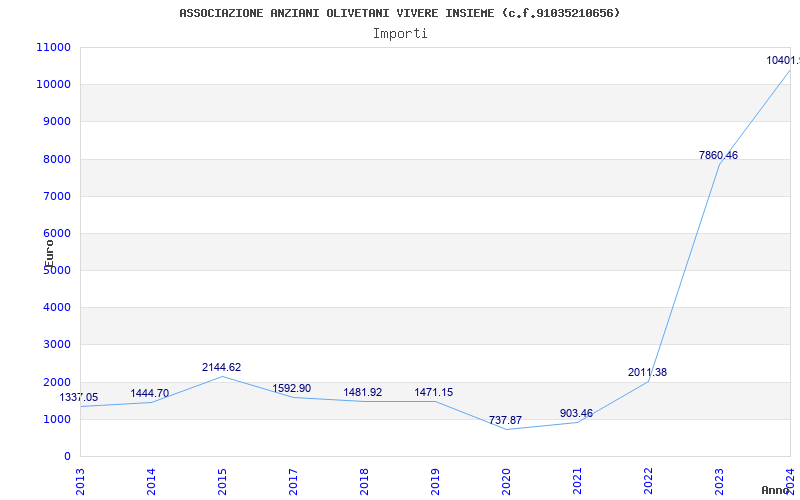This screenshot has width=800, height=500.
Task: Click the chart title ASSOCIAZIONE ANZIANI OLIVETANI
Action: (399, 13)
